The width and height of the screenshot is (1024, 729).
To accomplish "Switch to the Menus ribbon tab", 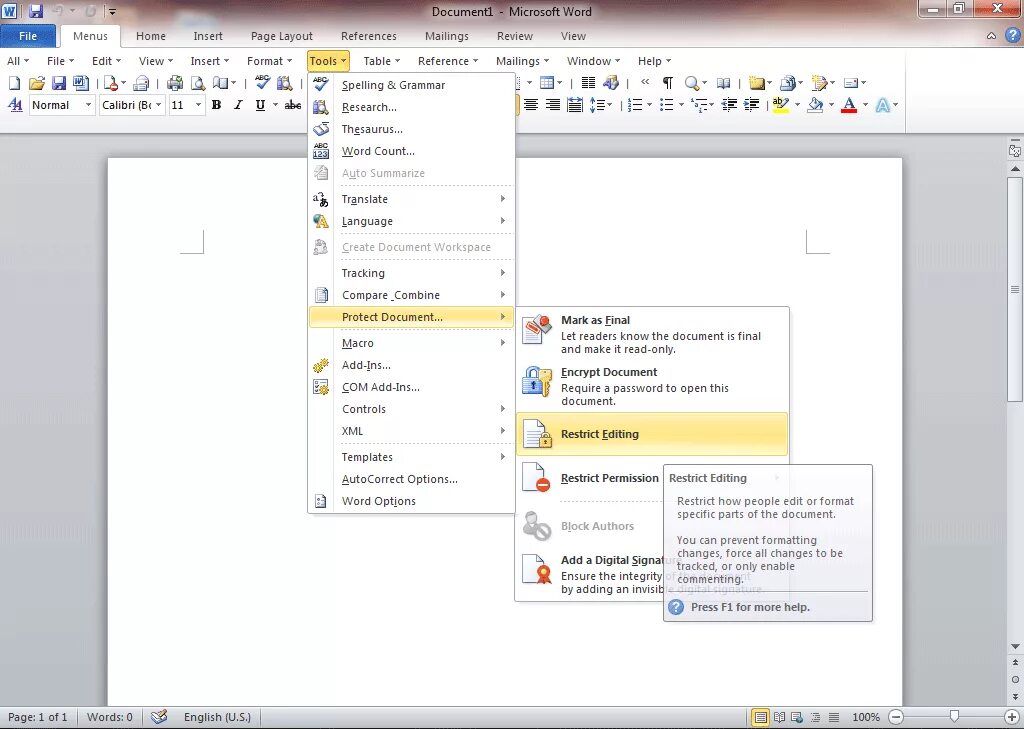I will coord(91,36).
